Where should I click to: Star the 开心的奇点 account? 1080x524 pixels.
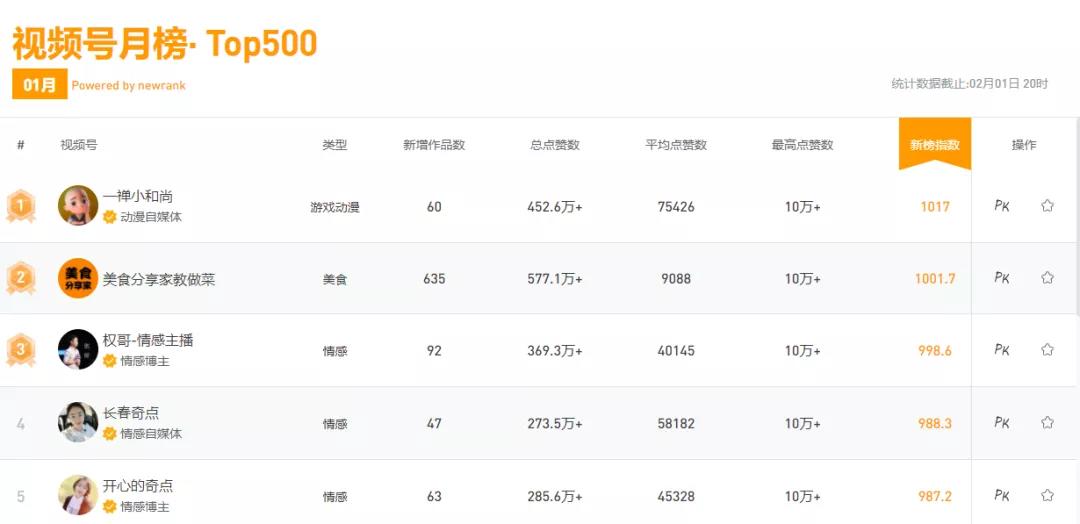pyautogui.click(x=1047, y=495)
